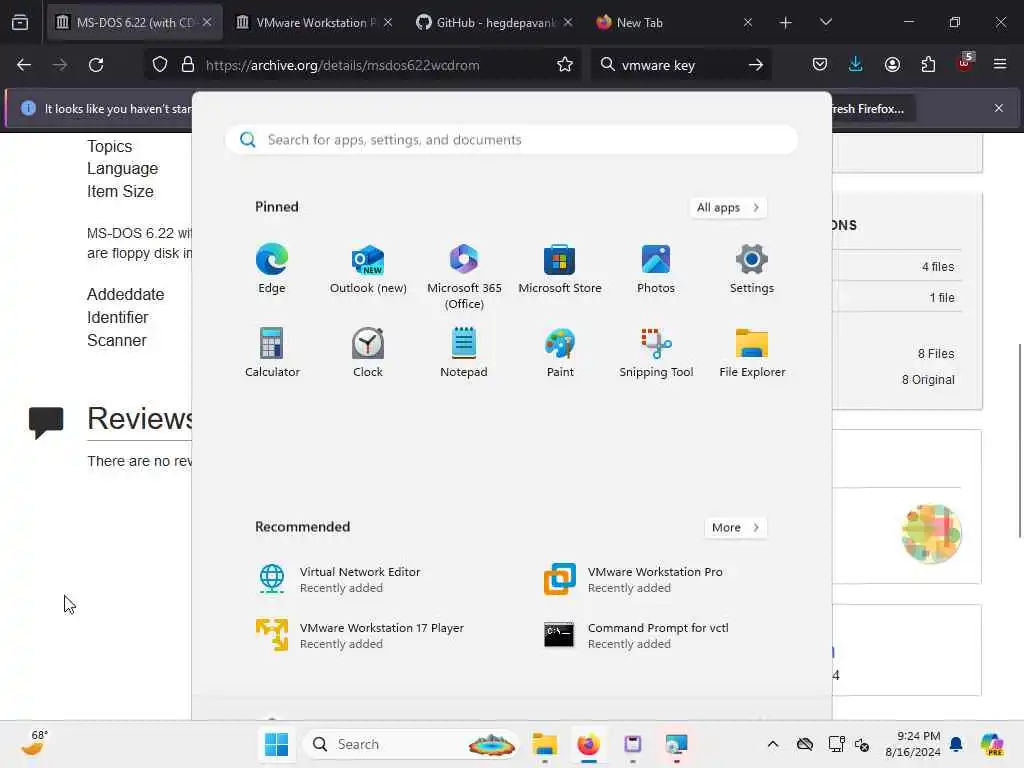1024x768 pixels.
Task: Open clock showing 9:24 PM
Action: 912,744
